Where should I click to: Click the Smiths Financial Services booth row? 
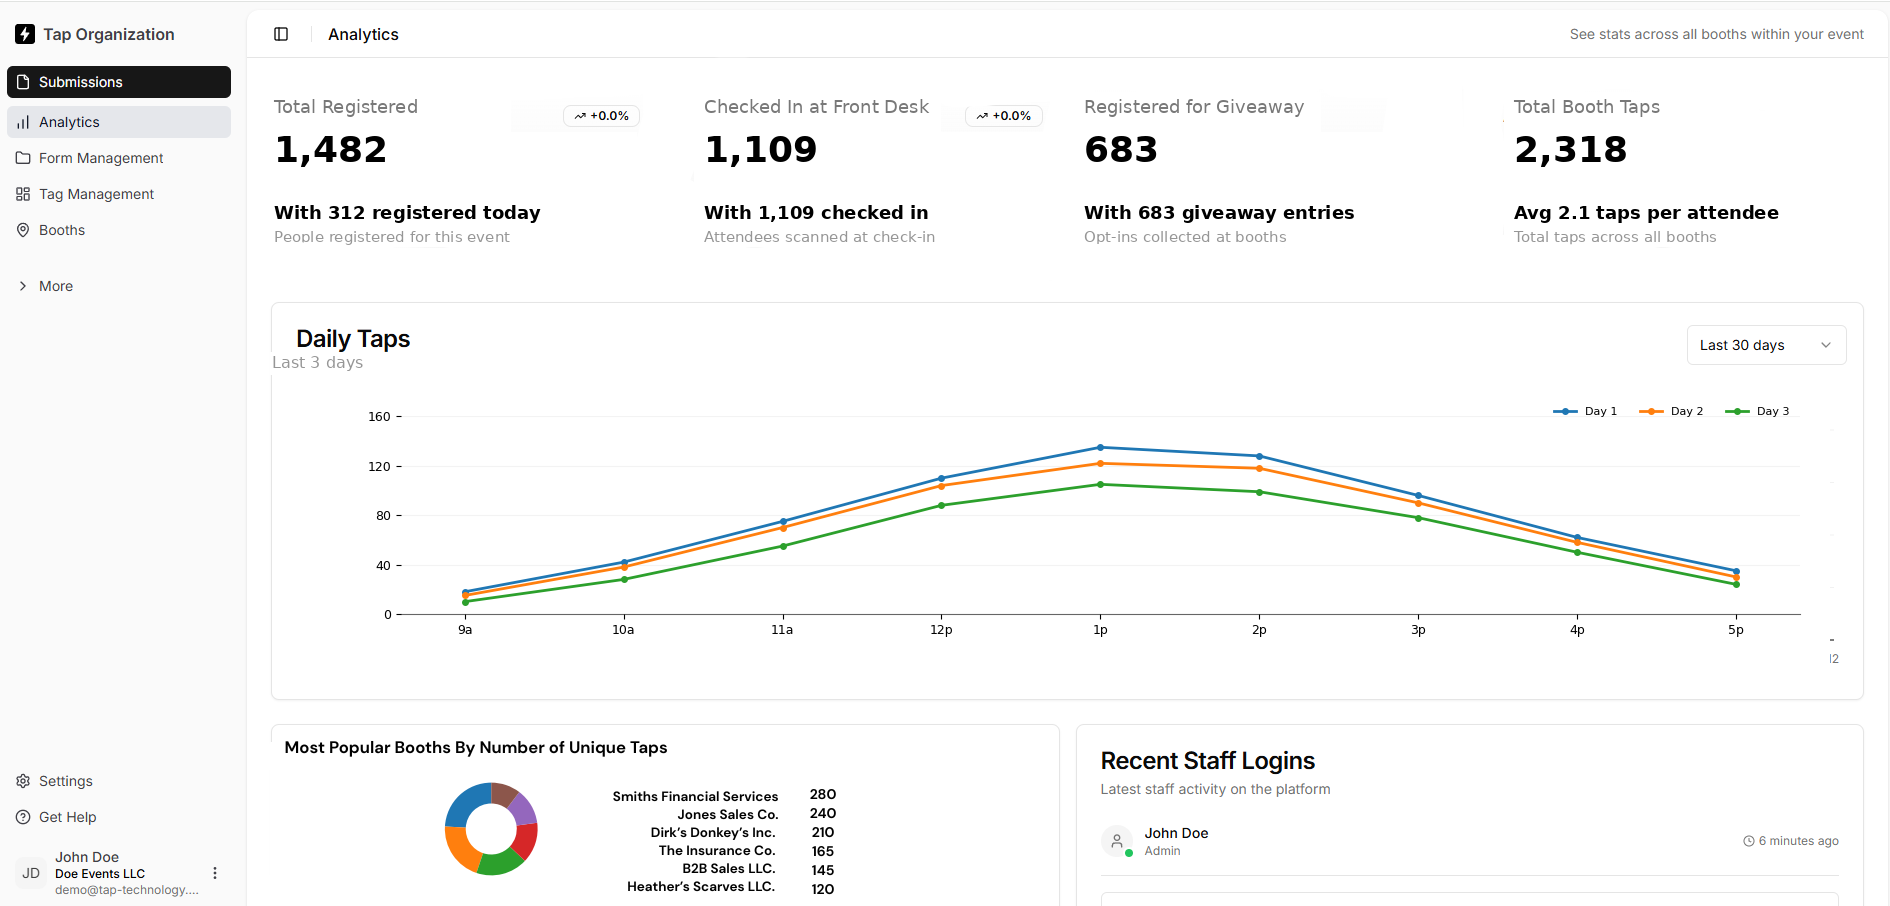point(721,795)
